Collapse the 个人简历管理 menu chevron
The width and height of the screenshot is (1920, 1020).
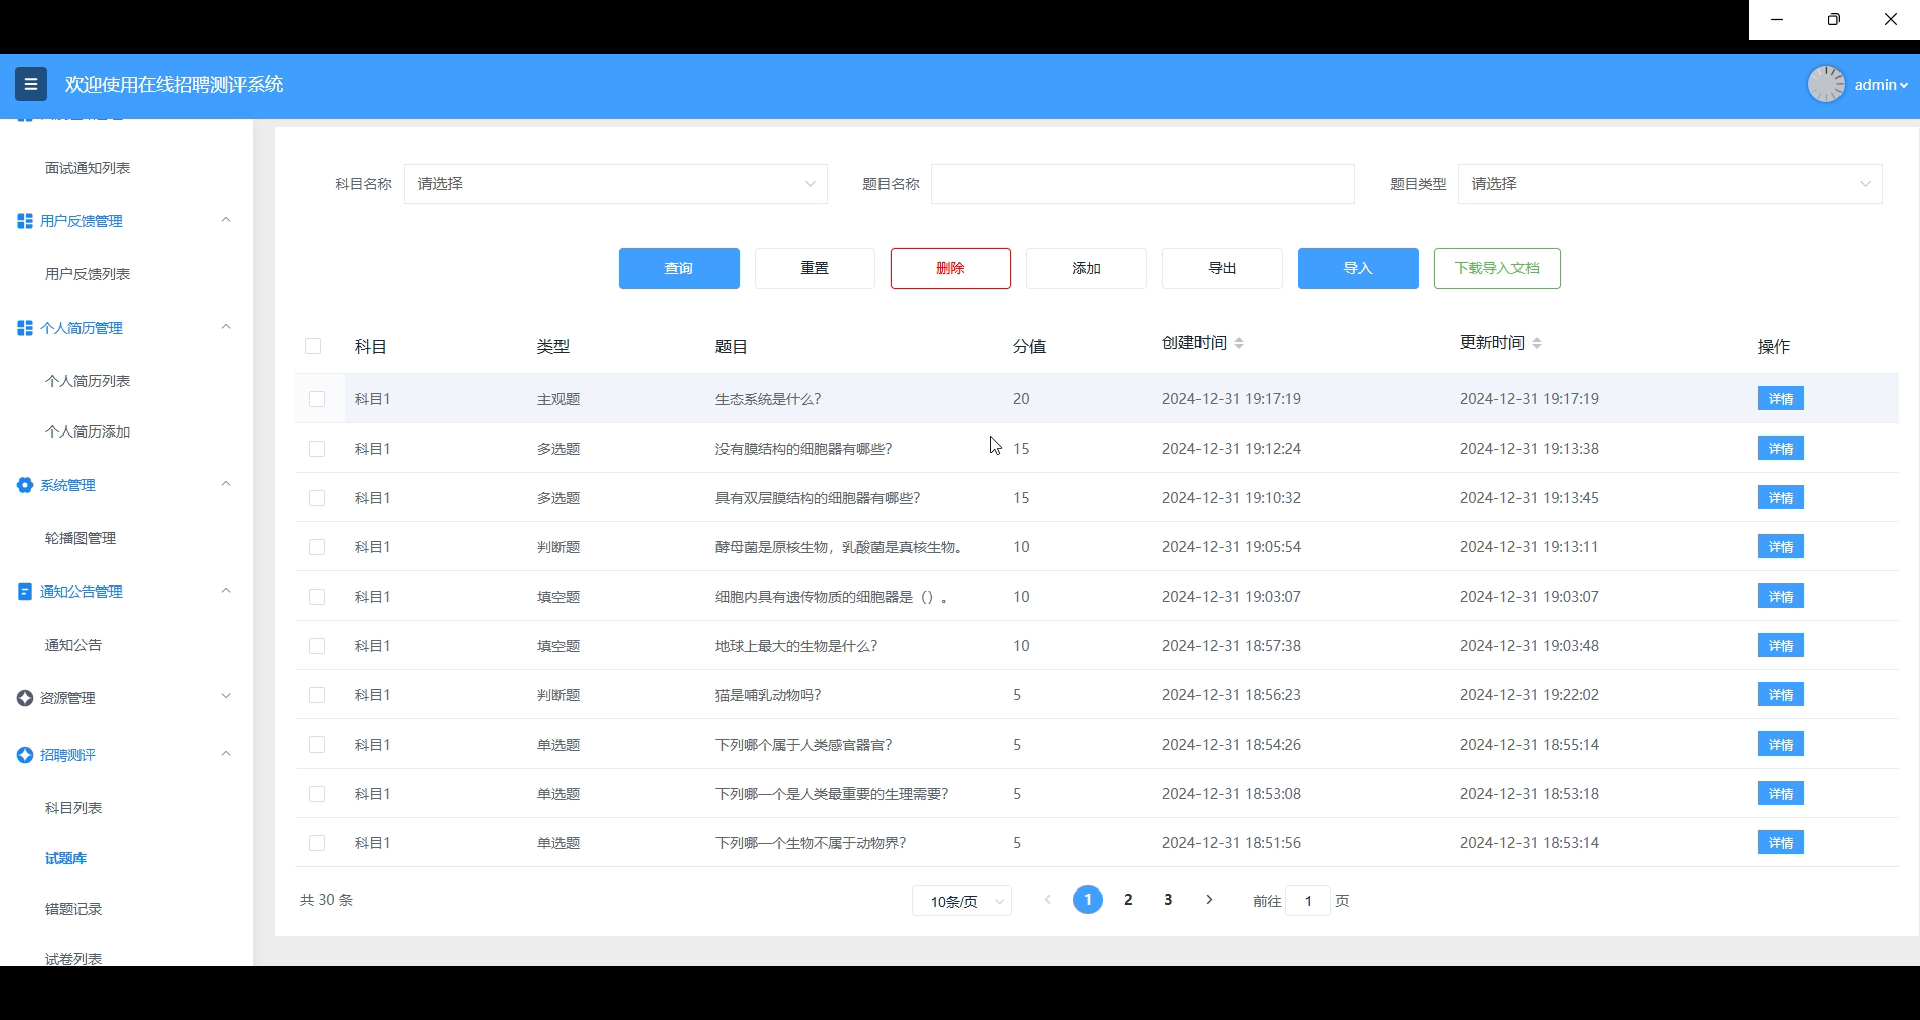click(226, 327)
